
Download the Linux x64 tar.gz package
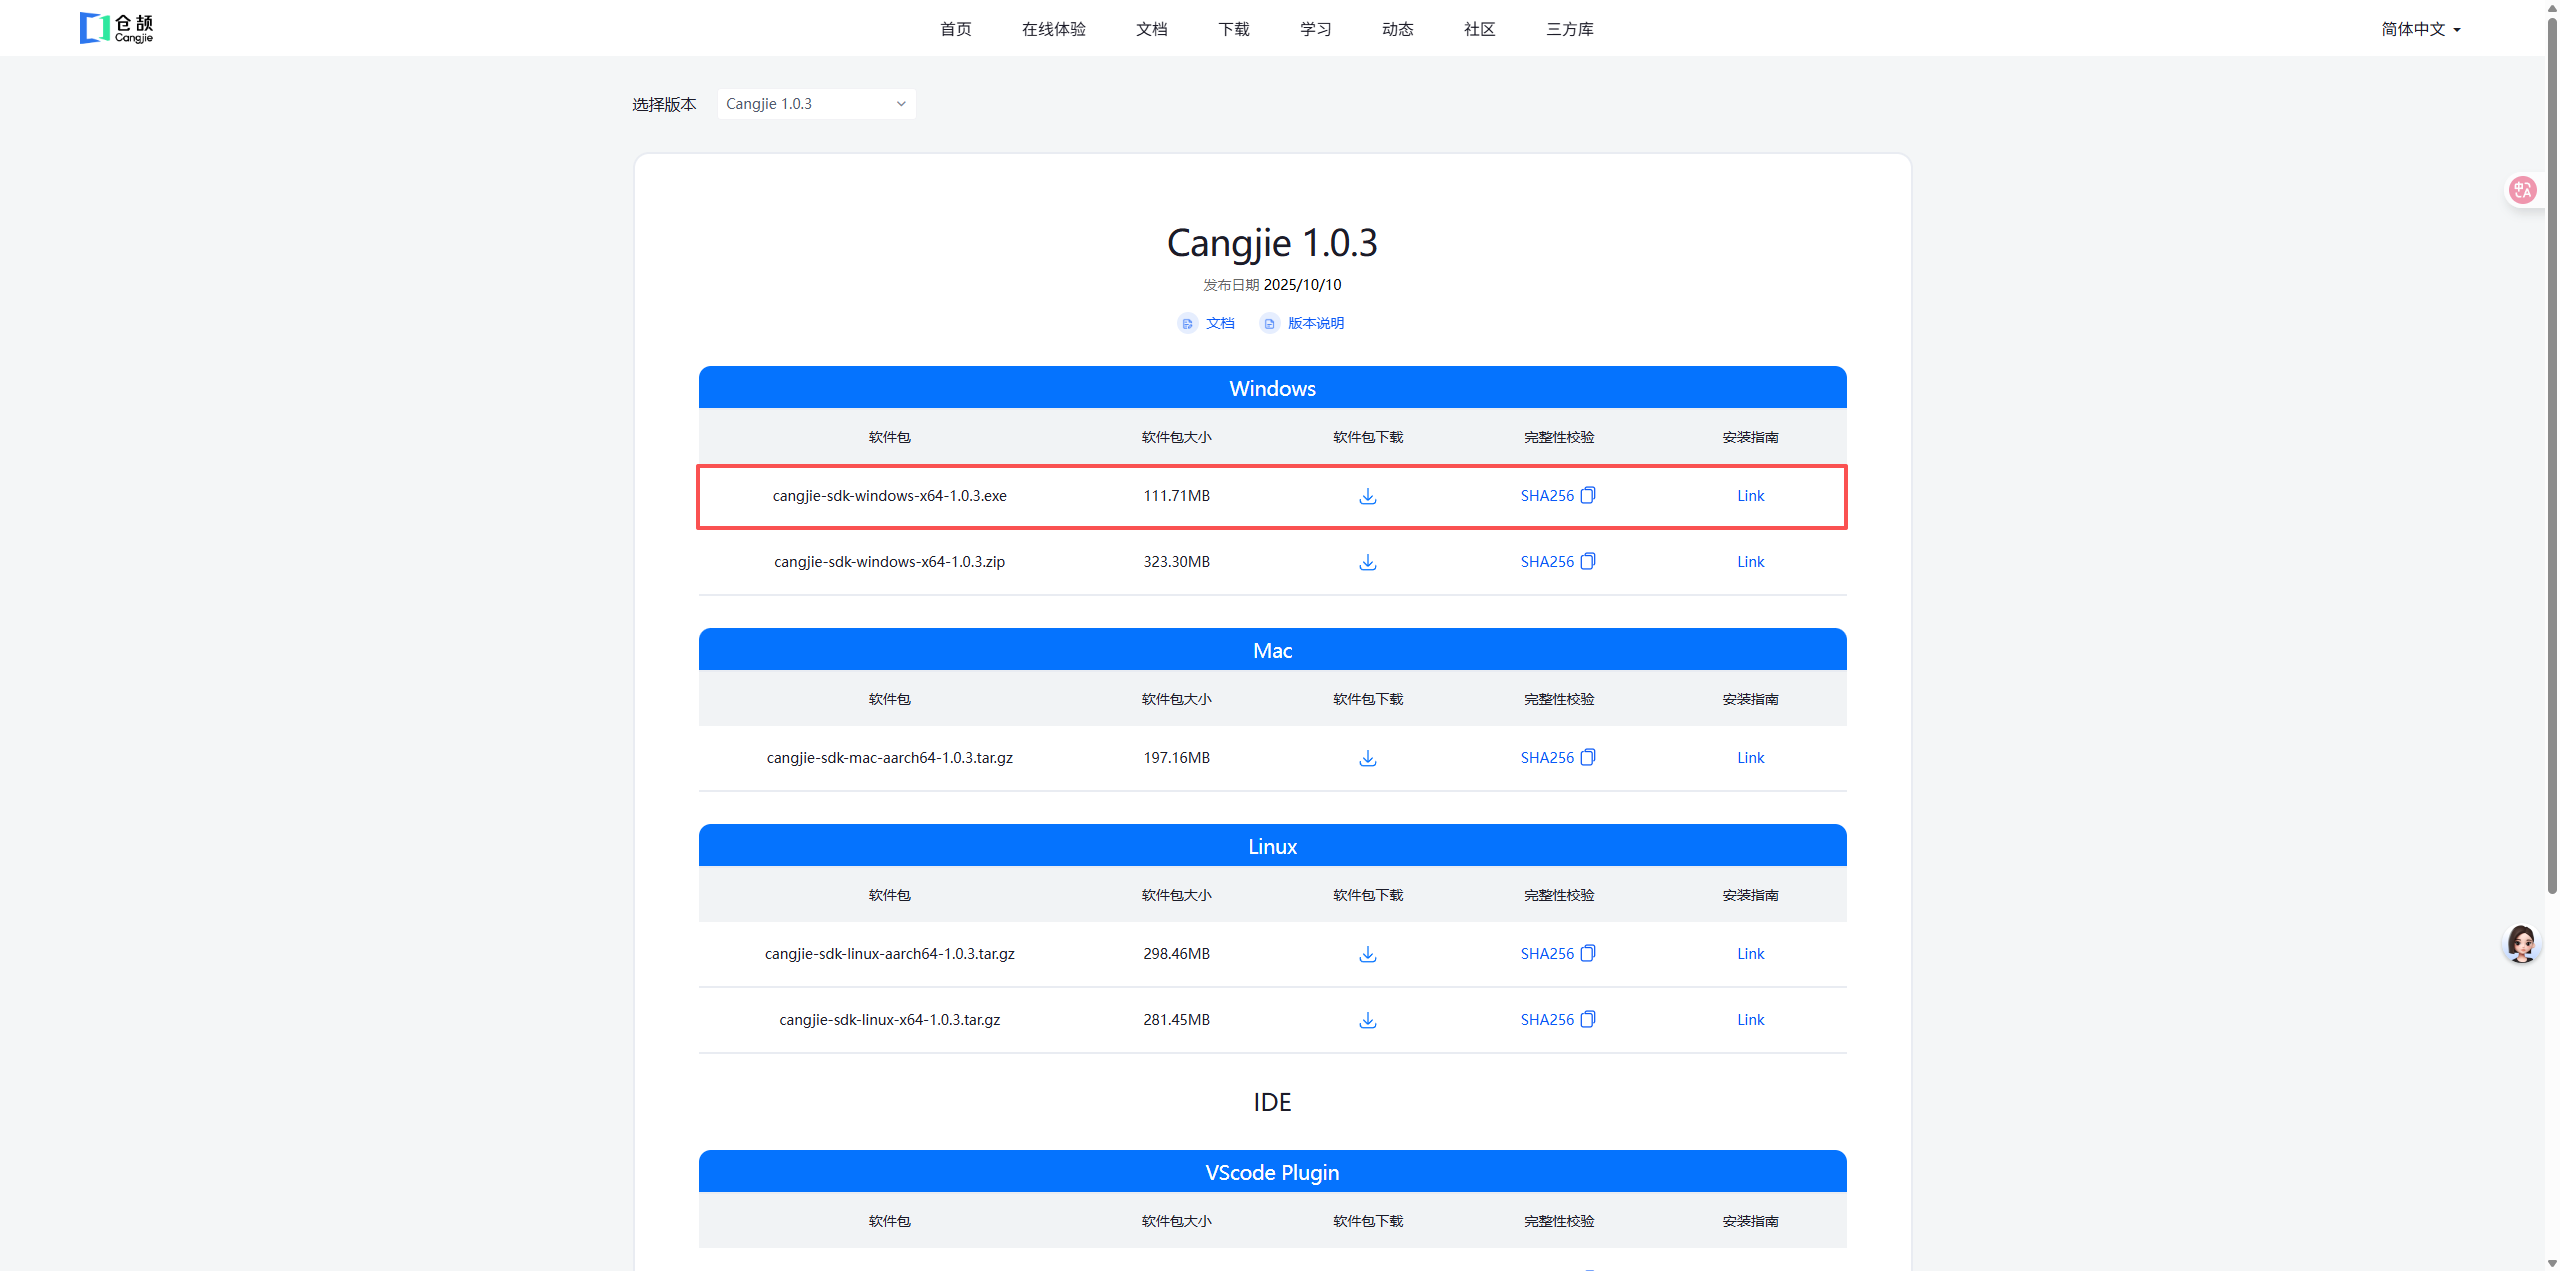[x=1367, y=1020]
